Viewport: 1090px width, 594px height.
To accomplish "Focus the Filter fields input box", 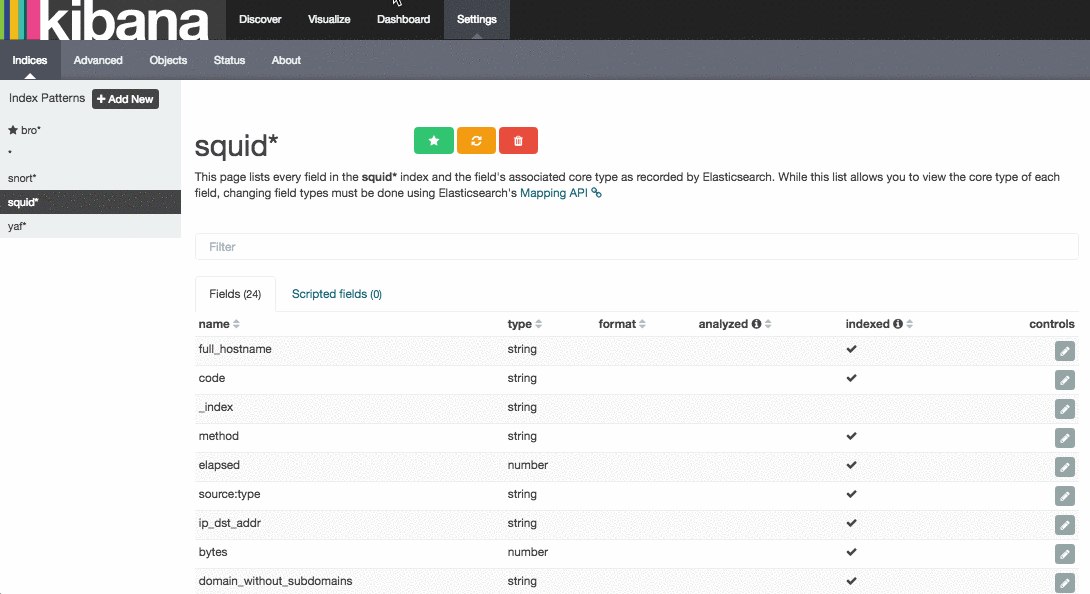I will click(636, 247).
